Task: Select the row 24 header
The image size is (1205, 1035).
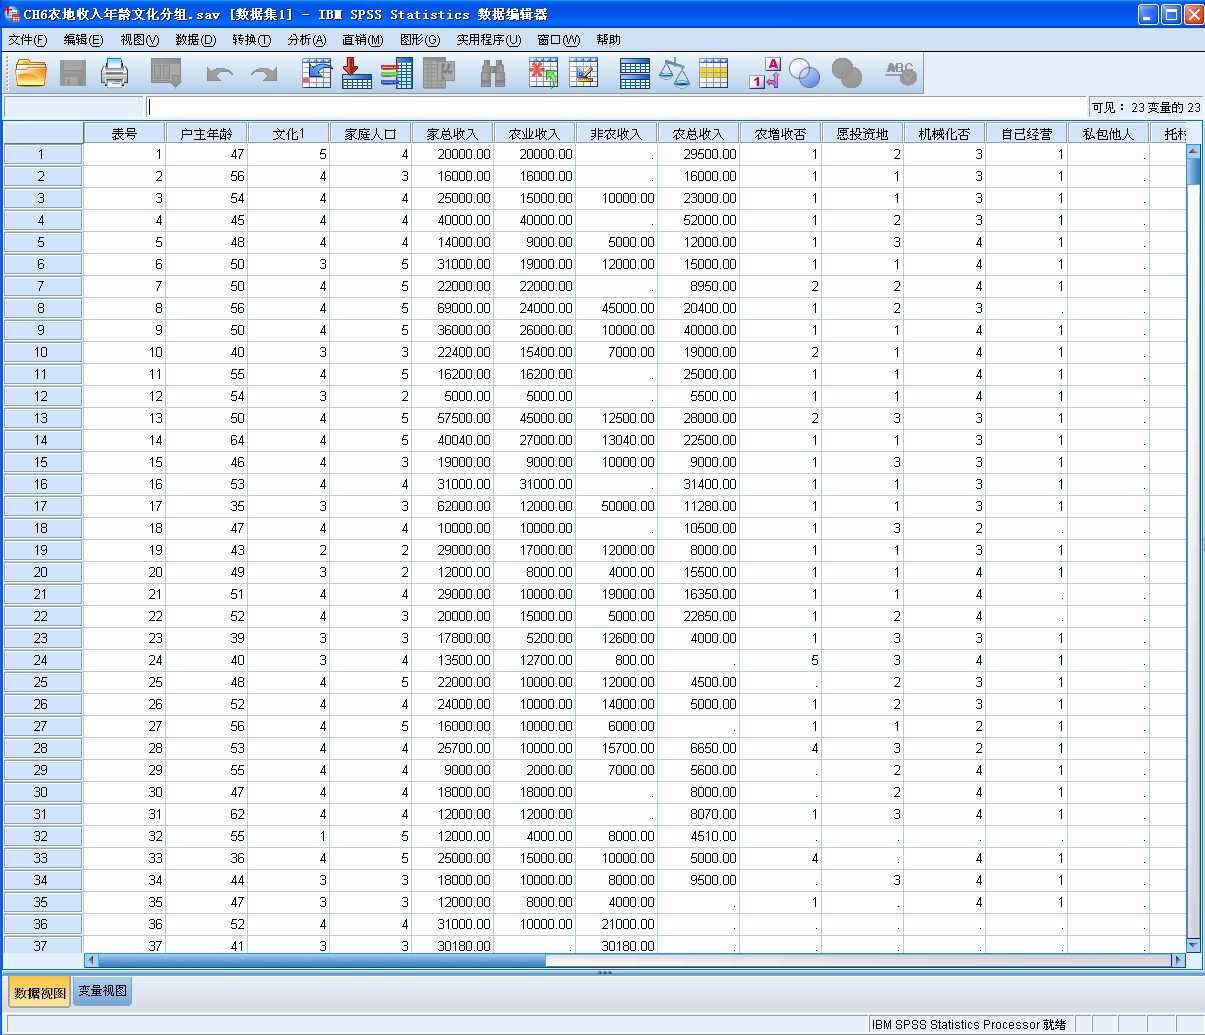Action: click(41, 660)
